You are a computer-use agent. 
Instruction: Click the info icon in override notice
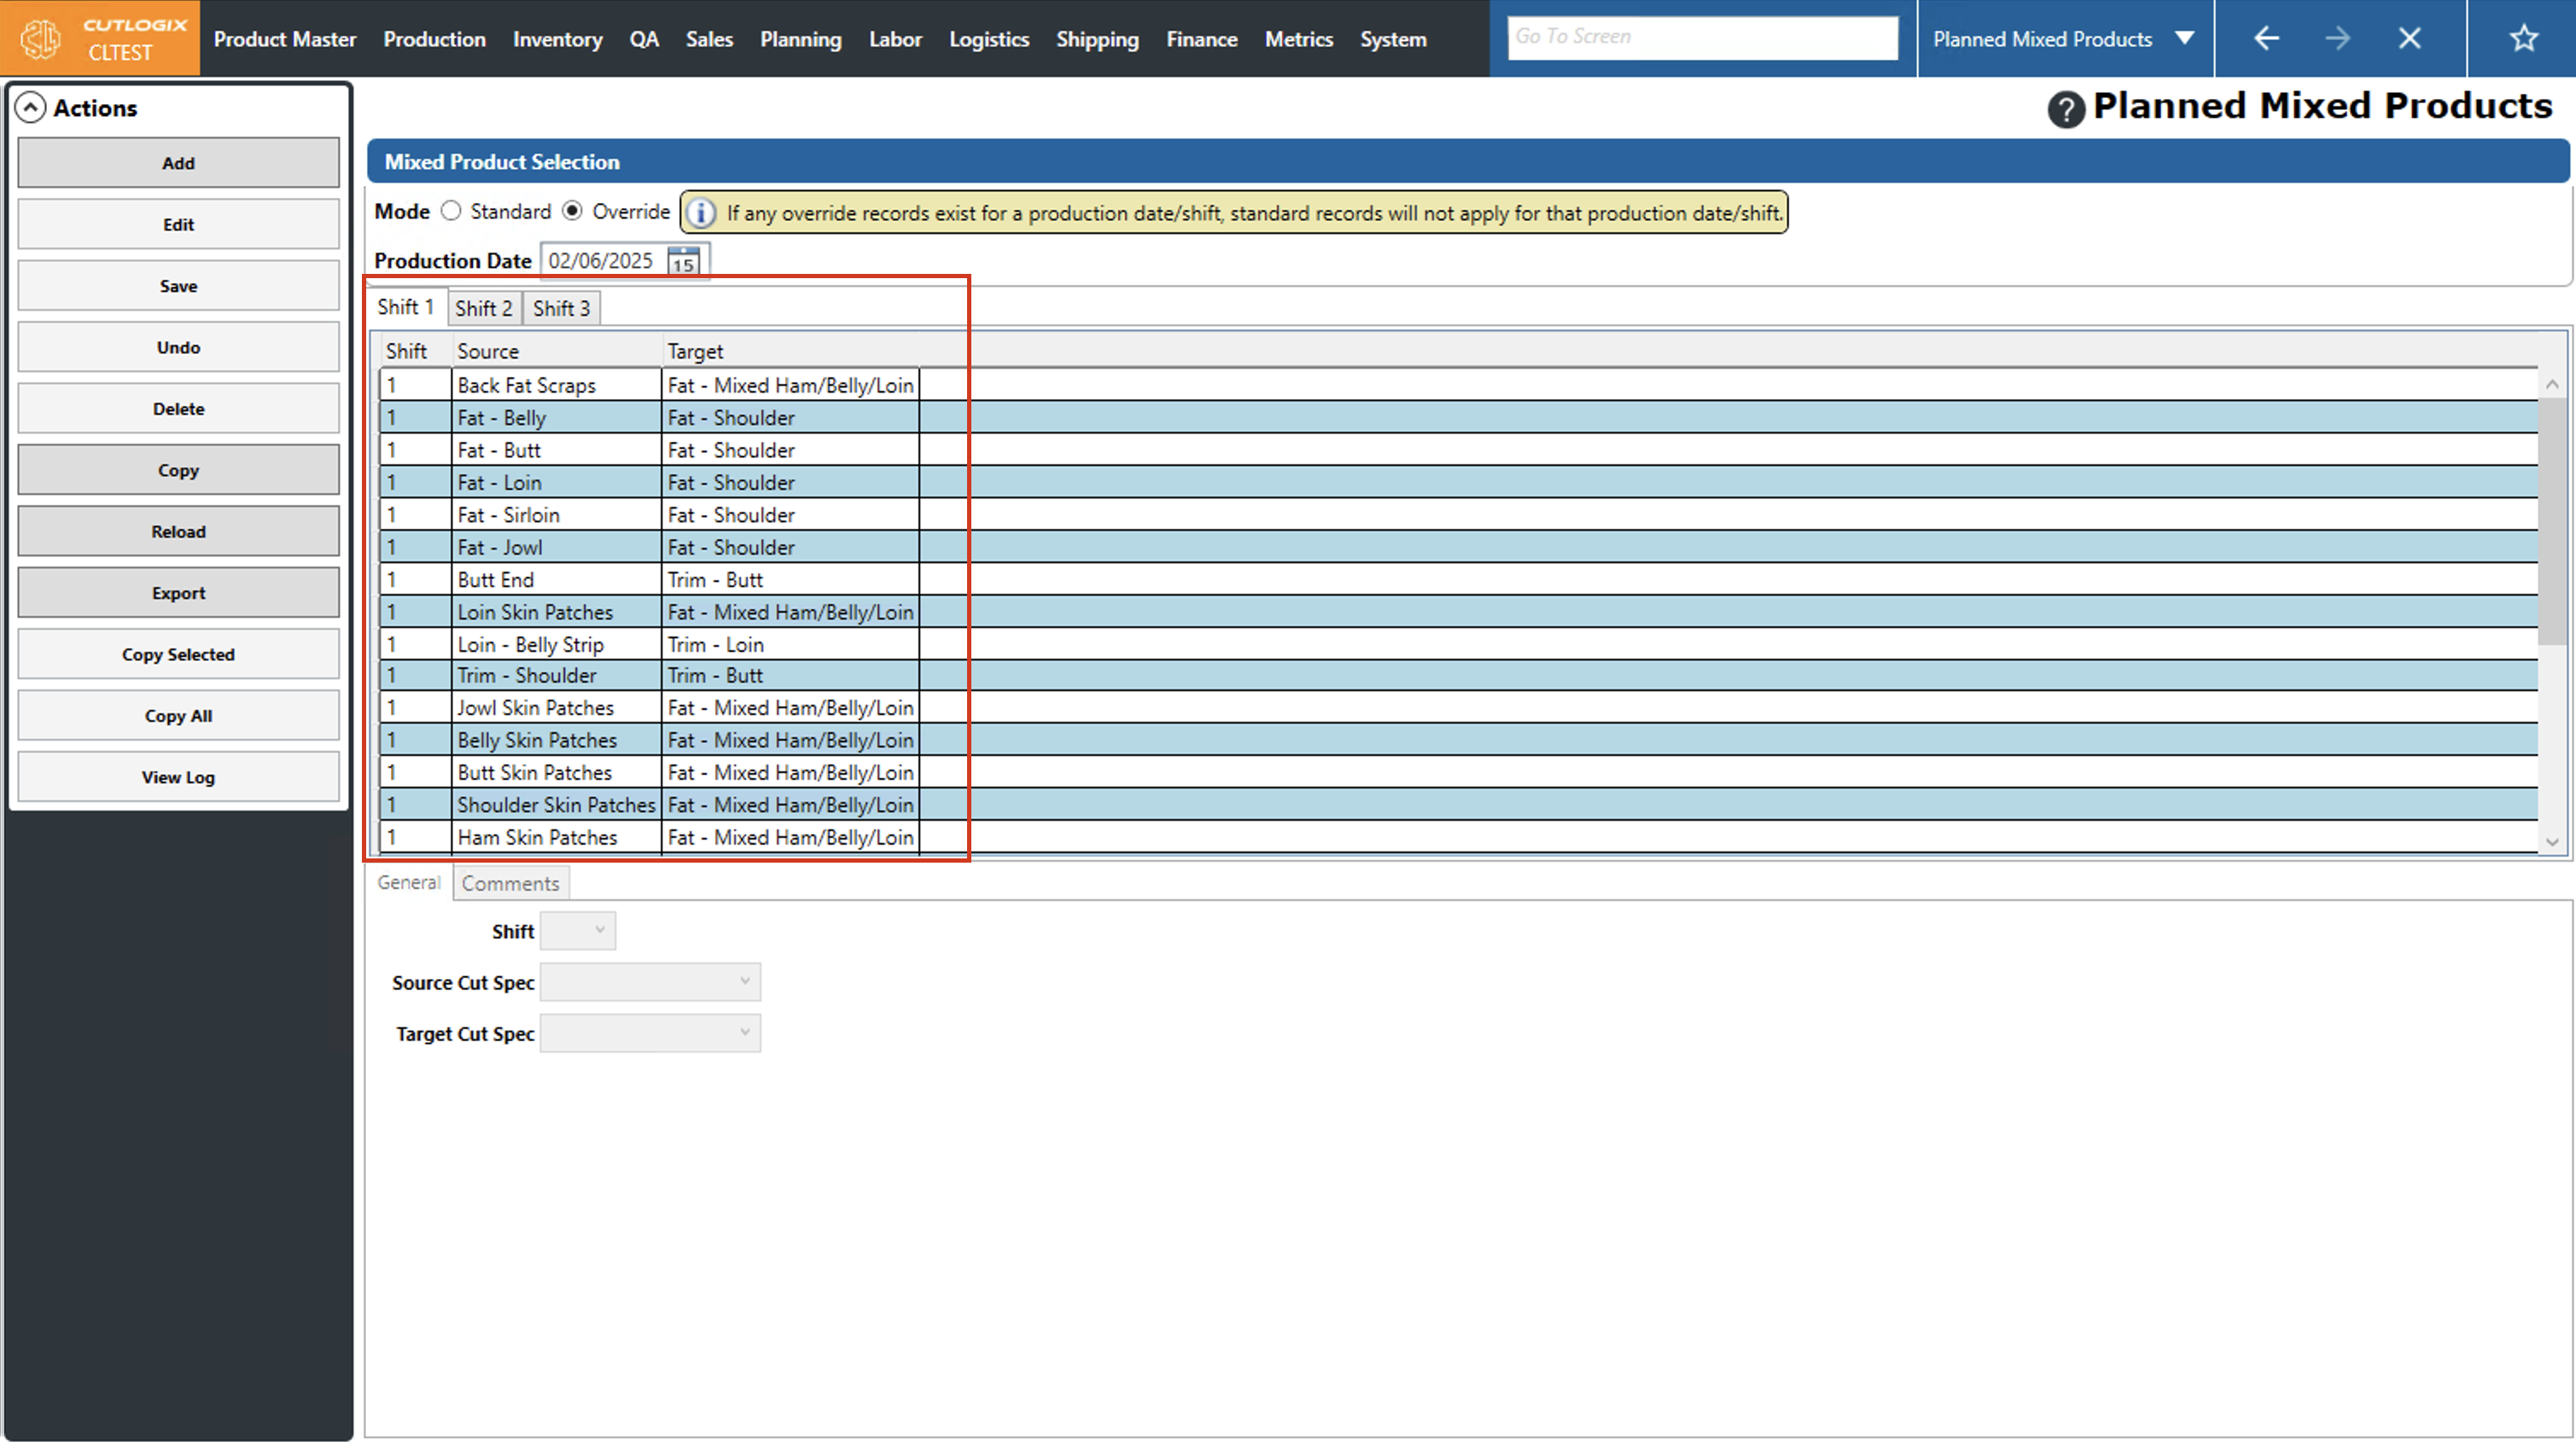701,213
